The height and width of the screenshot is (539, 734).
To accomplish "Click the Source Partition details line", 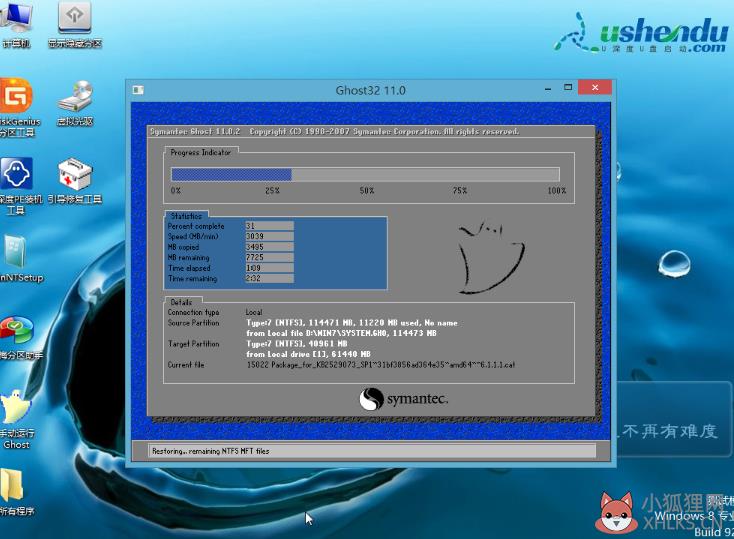I will (x=352, y=323).
